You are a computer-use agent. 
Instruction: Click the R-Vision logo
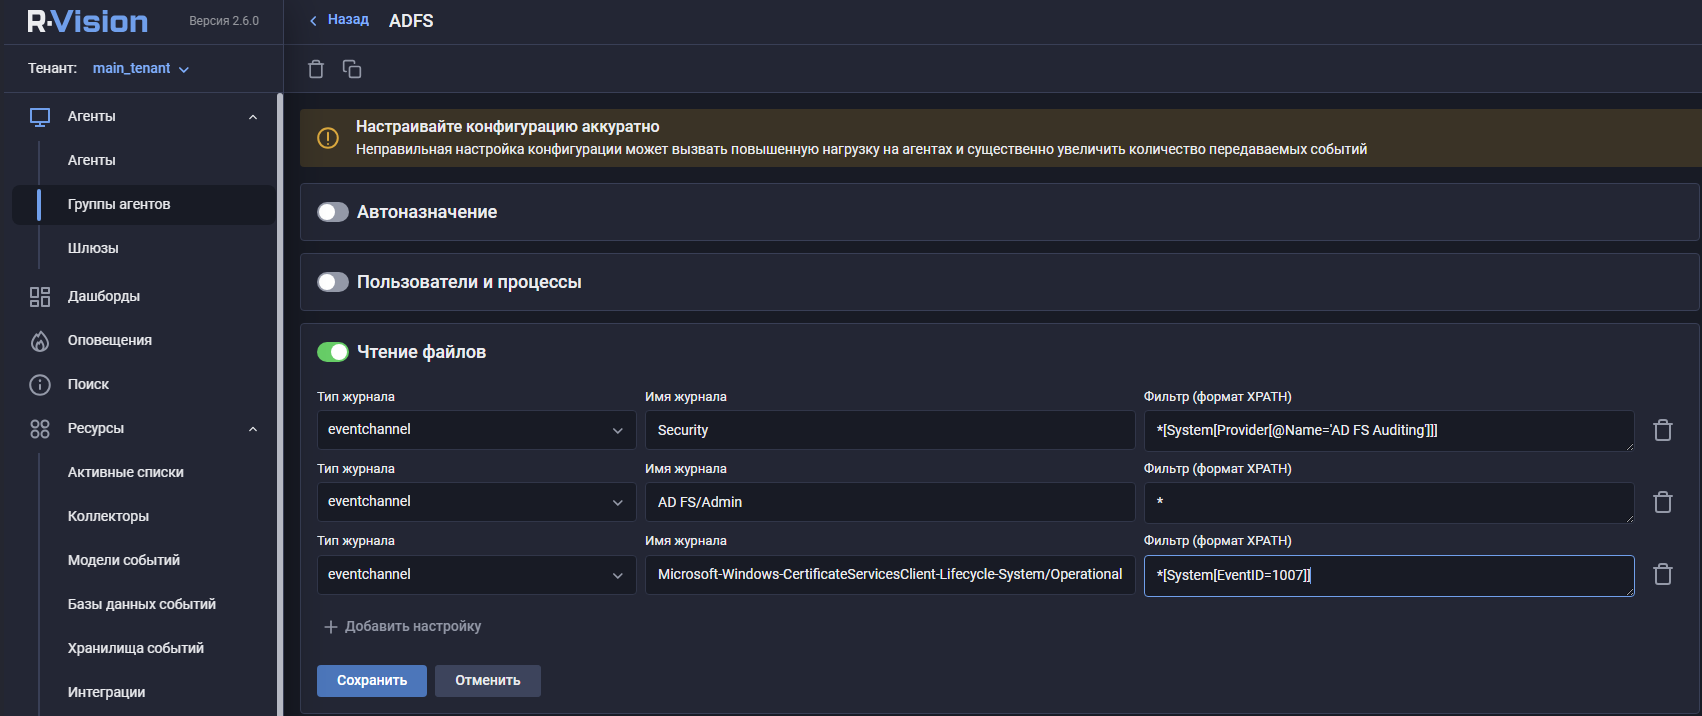[x=88, y=21]
